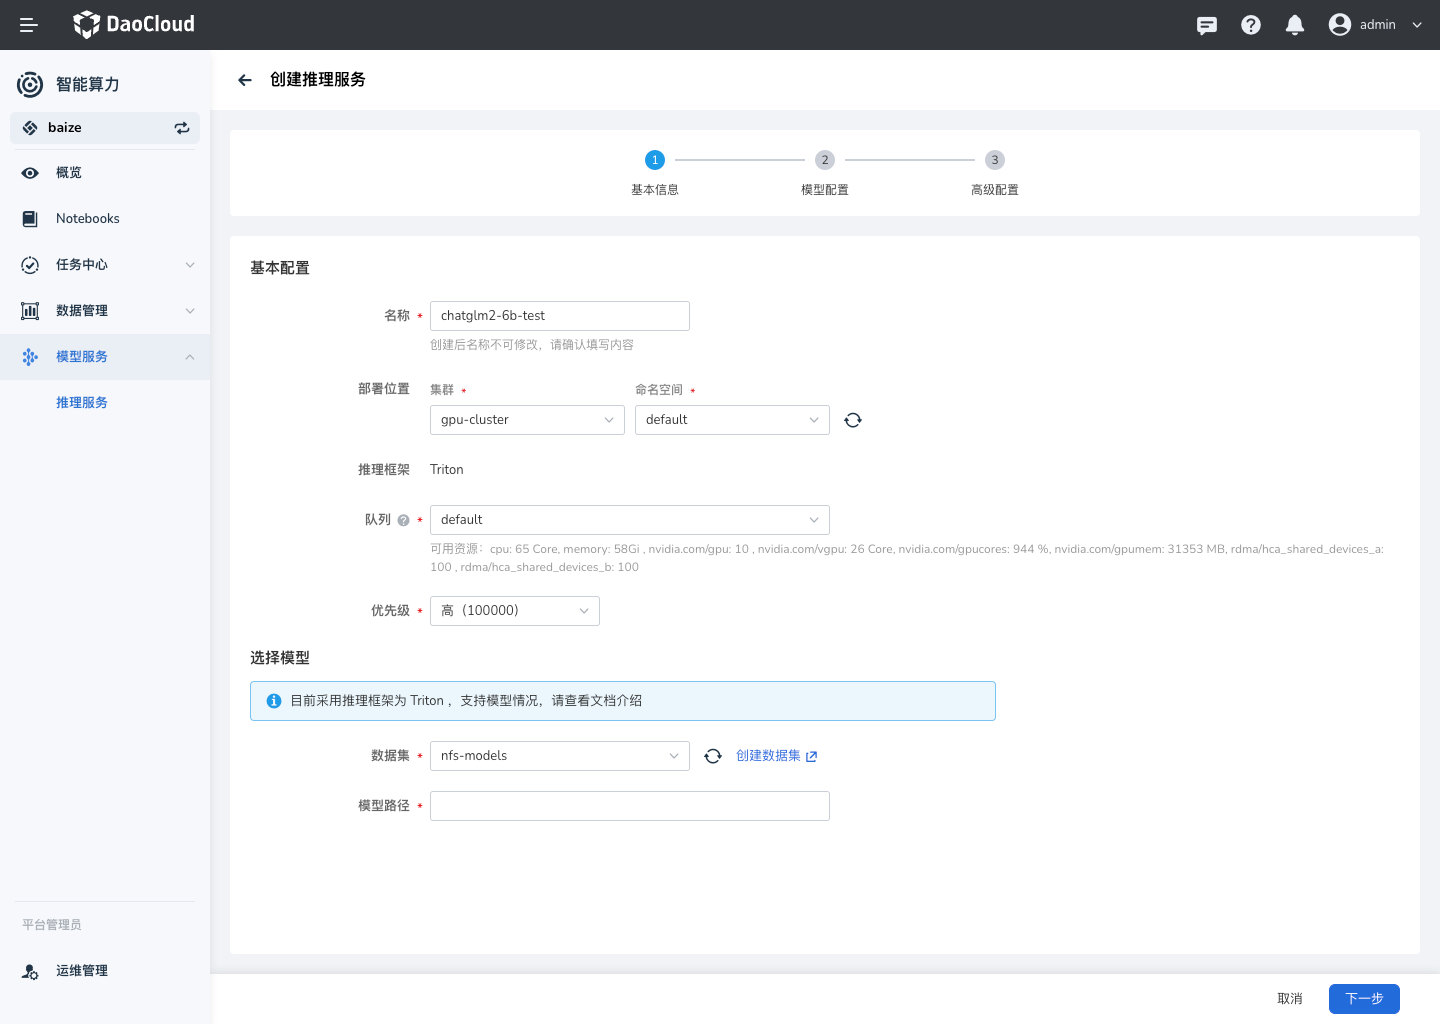This screenshot has width=1440, height=1024.
Task: Click the info icon in the Triton notice
Action: pyautogui.click(x=274, y=701)
